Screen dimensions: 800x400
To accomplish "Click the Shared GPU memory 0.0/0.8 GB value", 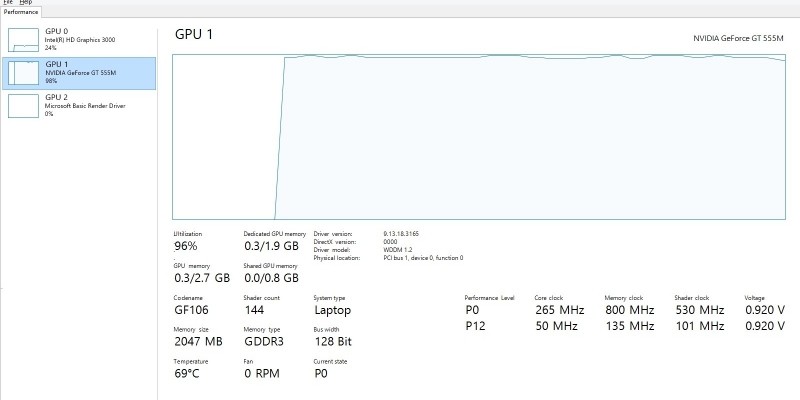I will (271, 277).
